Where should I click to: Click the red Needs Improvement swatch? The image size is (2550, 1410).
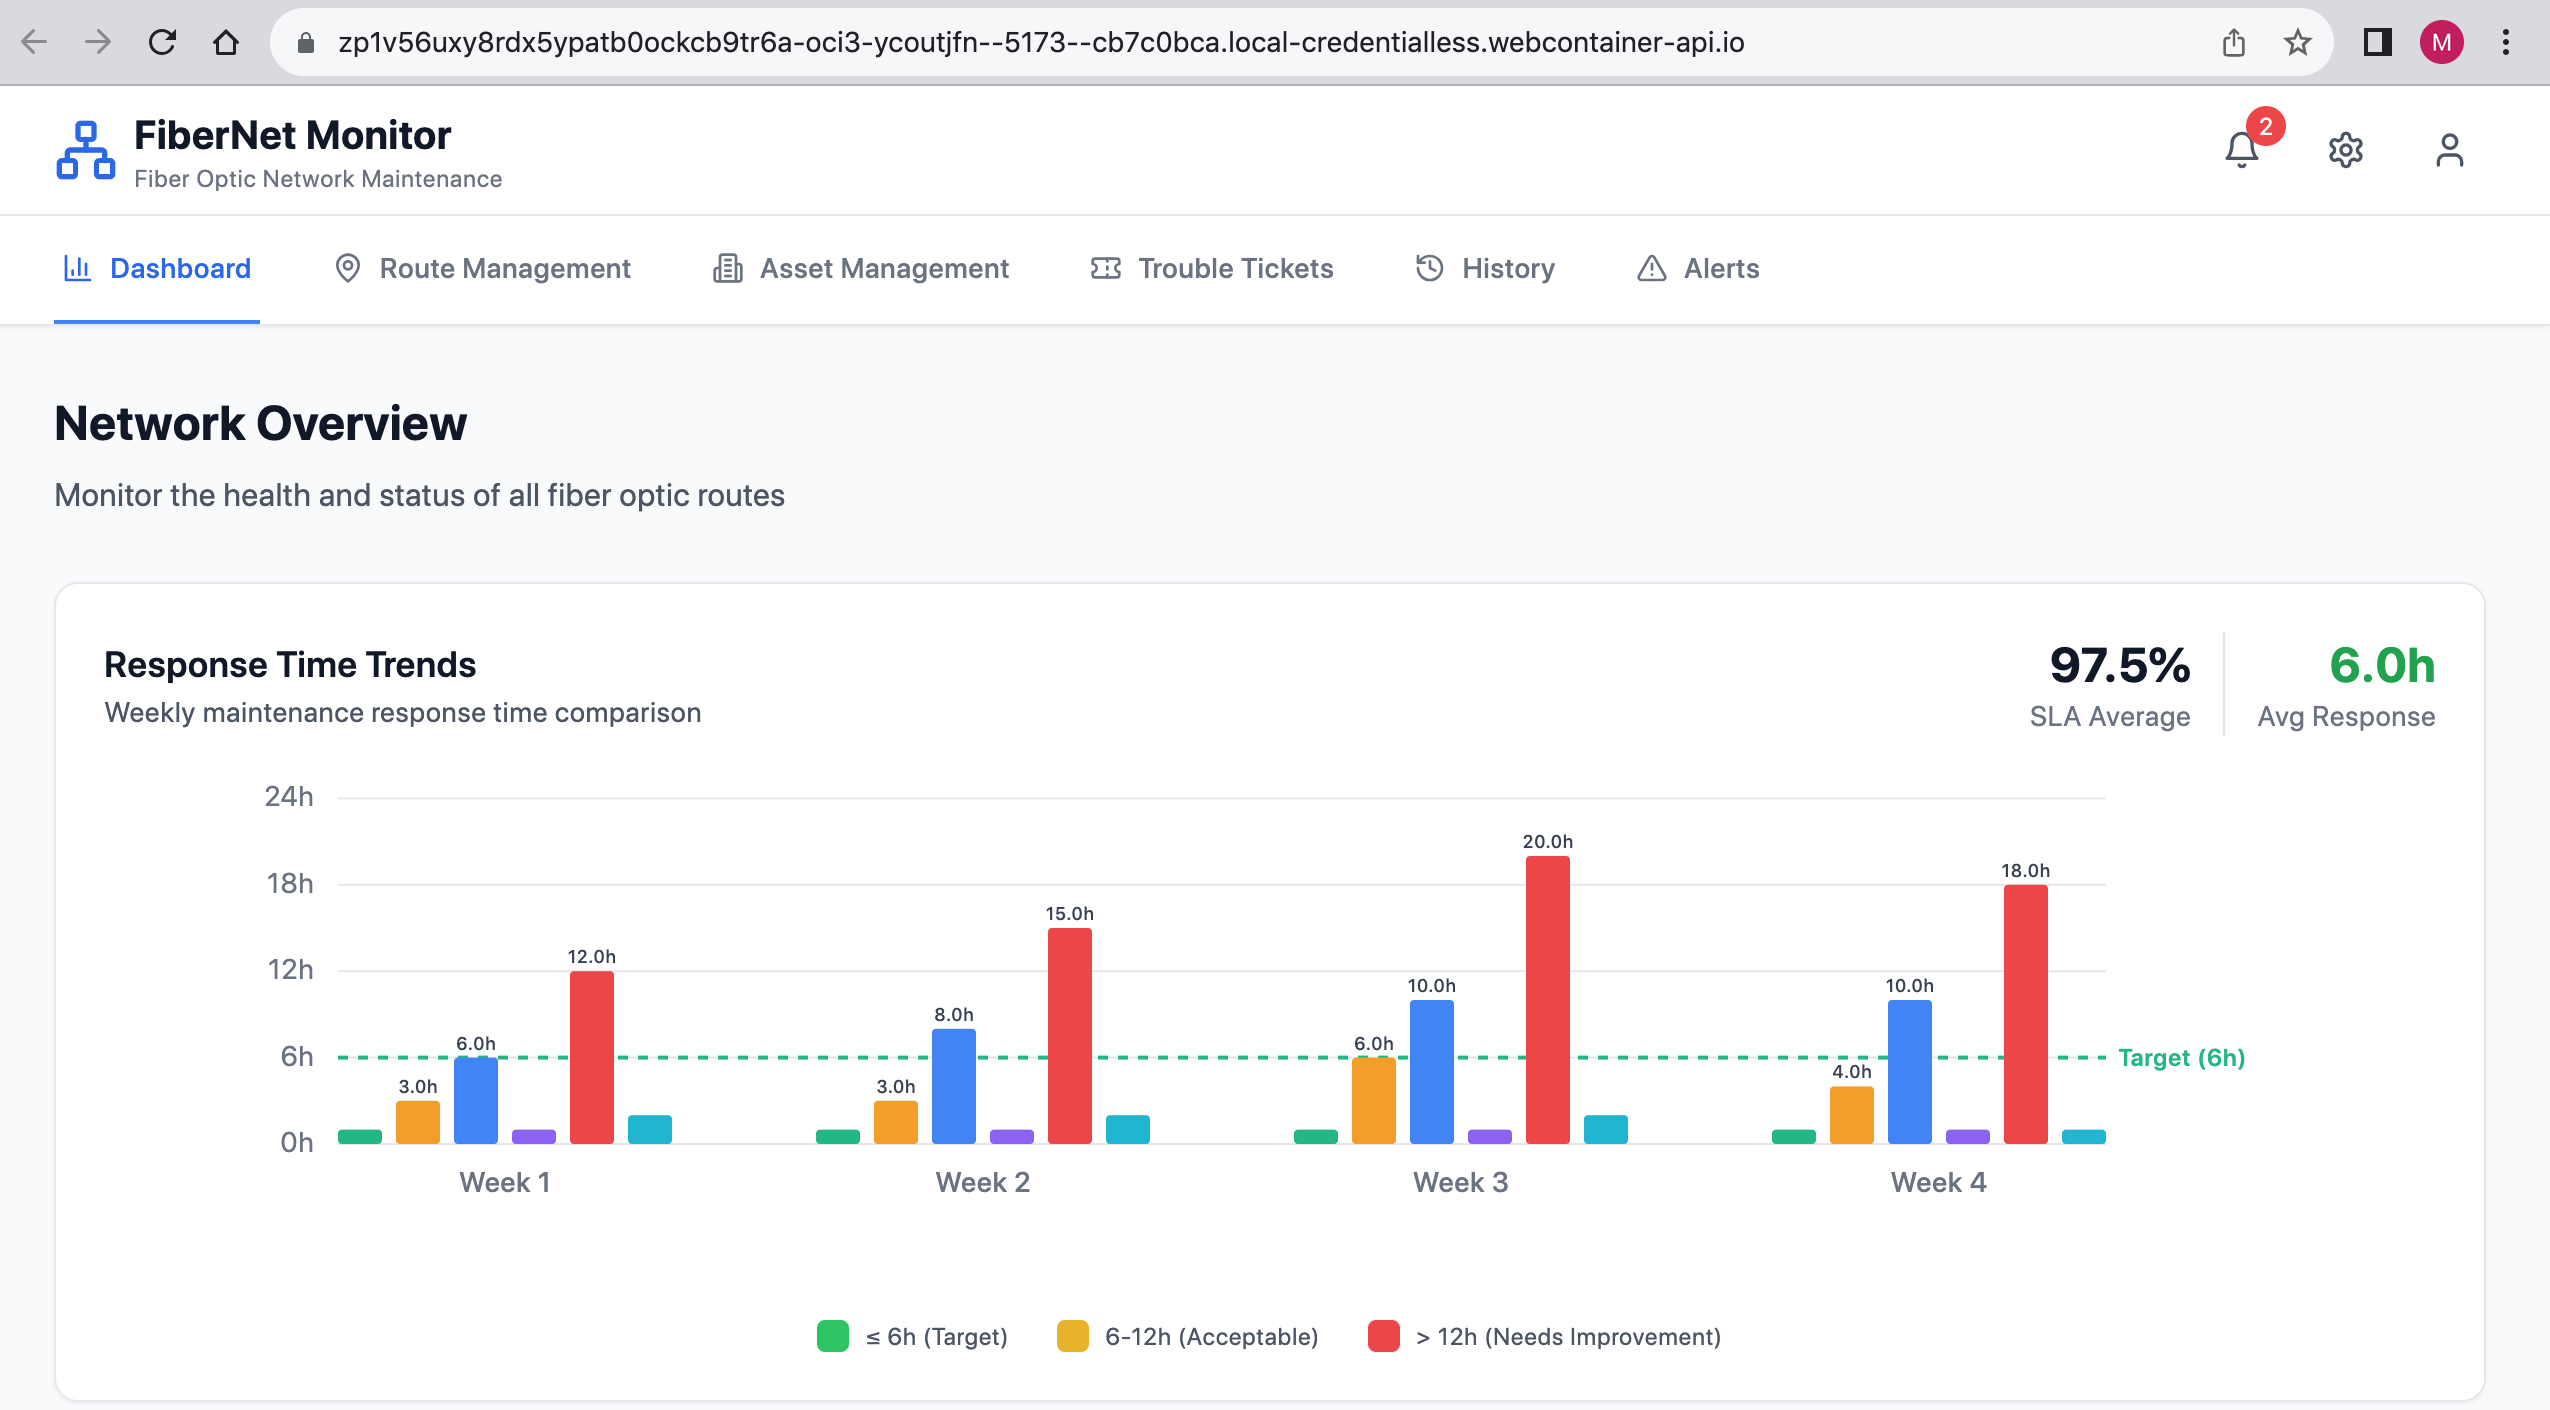(1383, 1336)
